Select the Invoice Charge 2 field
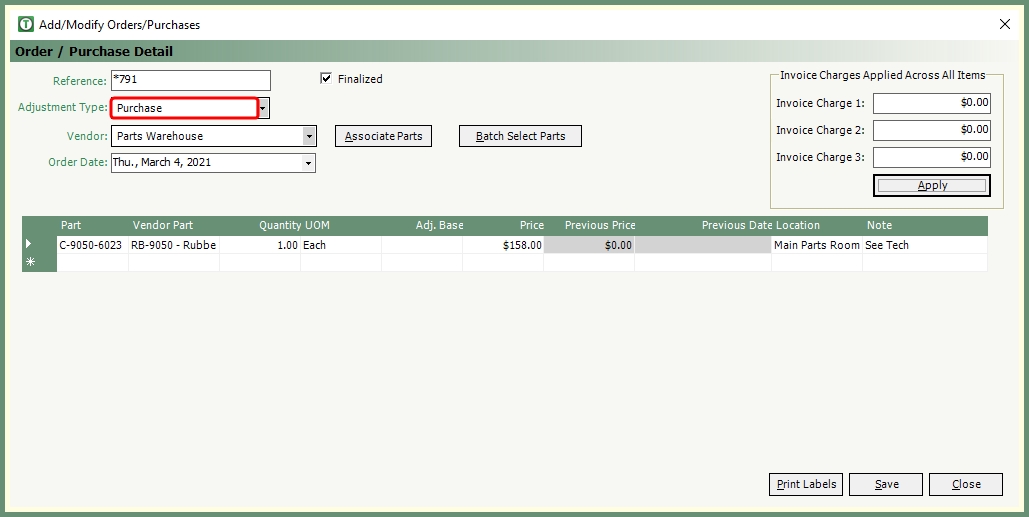This screenshot has height=517, width=1029. pyautogui.click(x=931, y=130)
